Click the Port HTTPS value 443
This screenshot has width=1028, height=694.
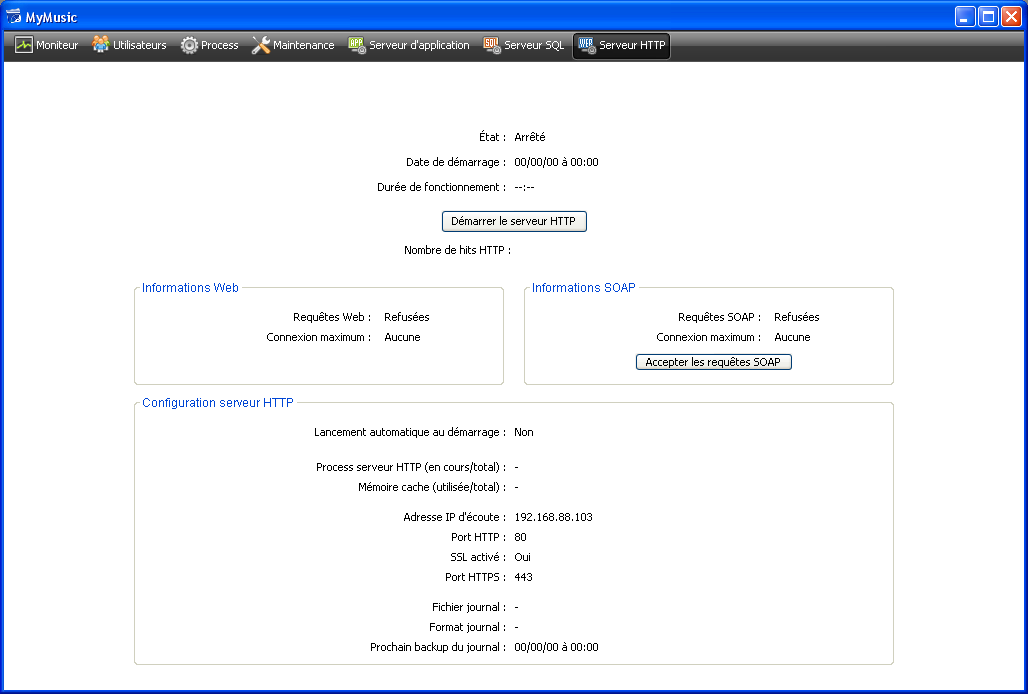523,577
